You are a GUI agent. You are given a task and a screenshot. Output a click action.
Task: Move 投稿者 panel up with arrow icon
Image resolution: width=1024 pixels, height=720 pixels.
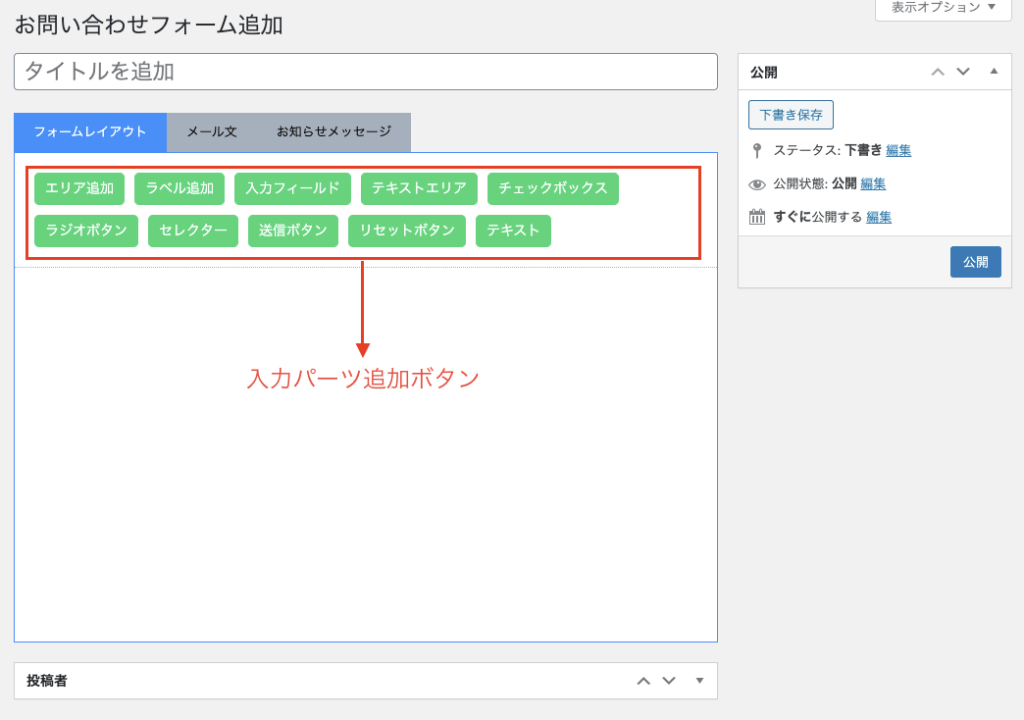tap(644, 681)
